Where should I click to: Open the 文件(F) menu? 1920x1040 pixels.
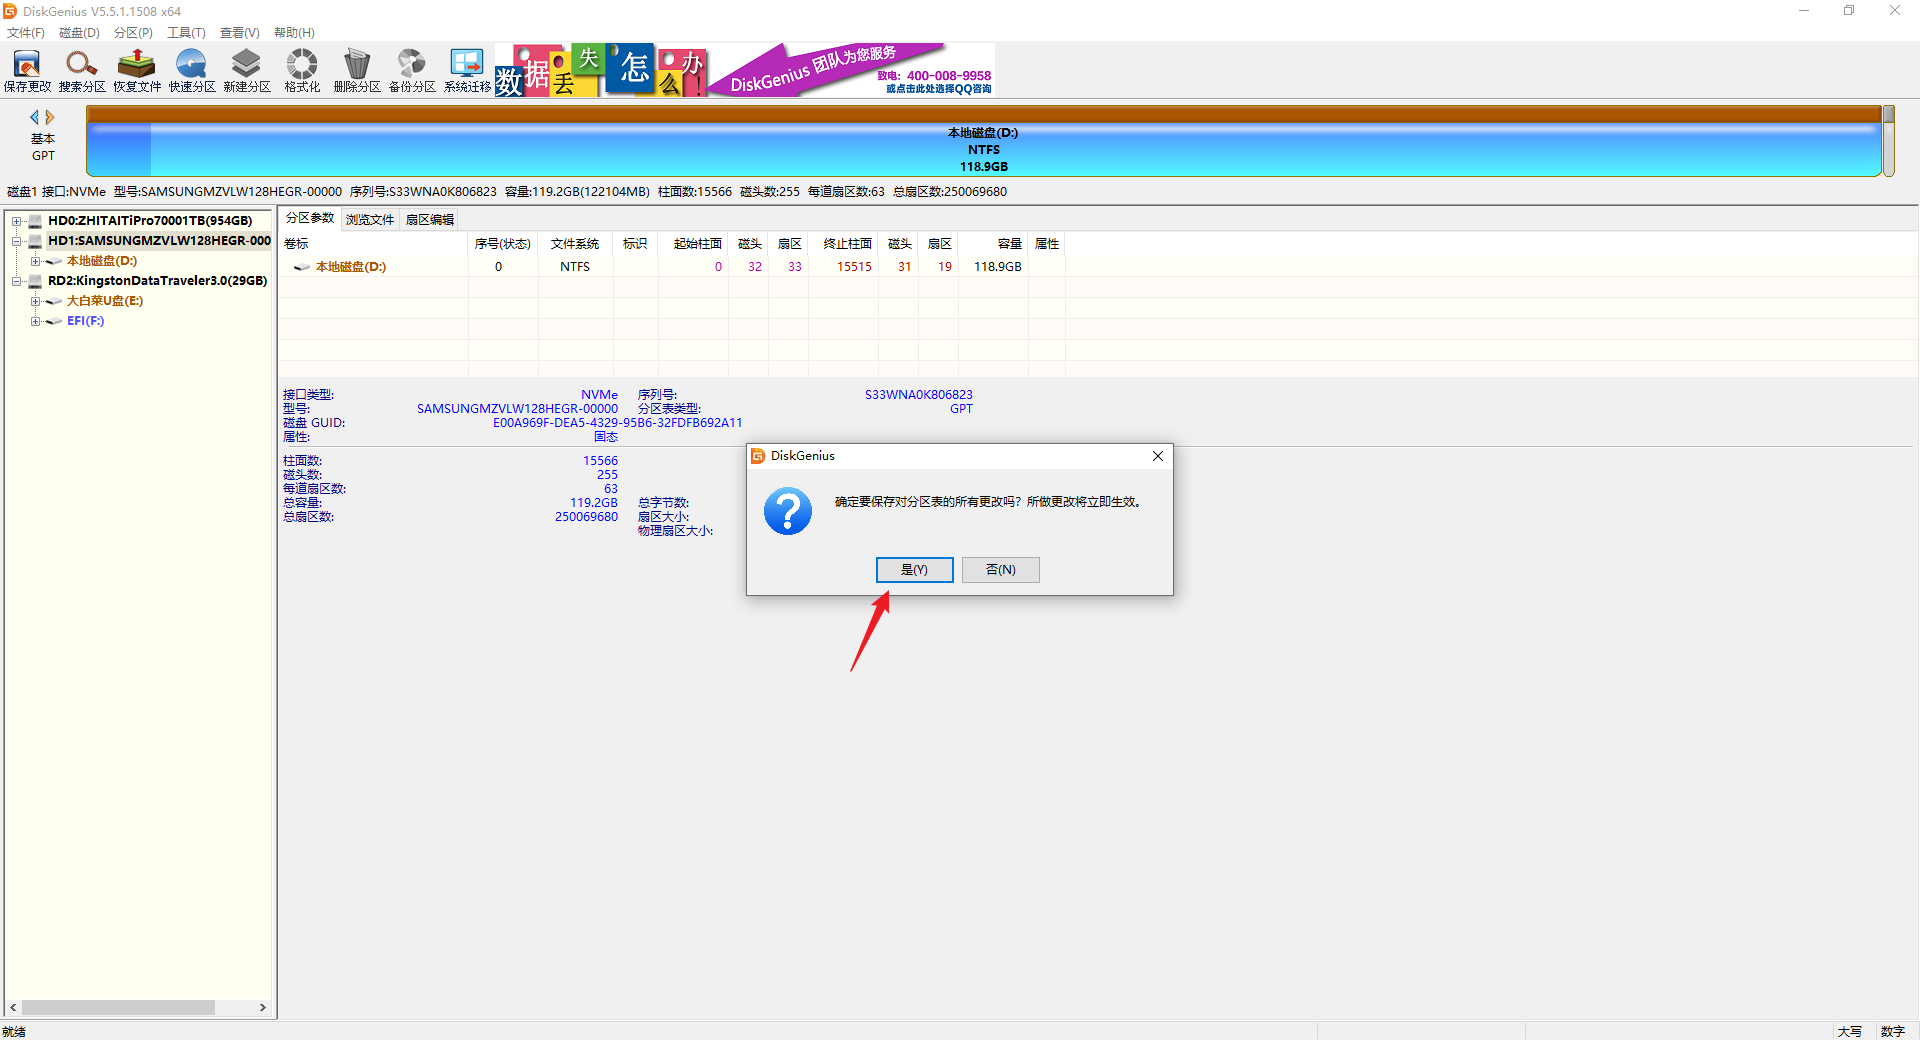point(26,33)
